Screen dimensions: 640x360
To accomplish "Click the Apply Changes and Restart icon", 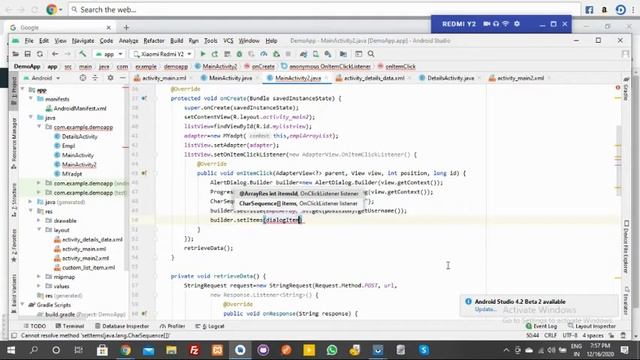I will point(215,54).
